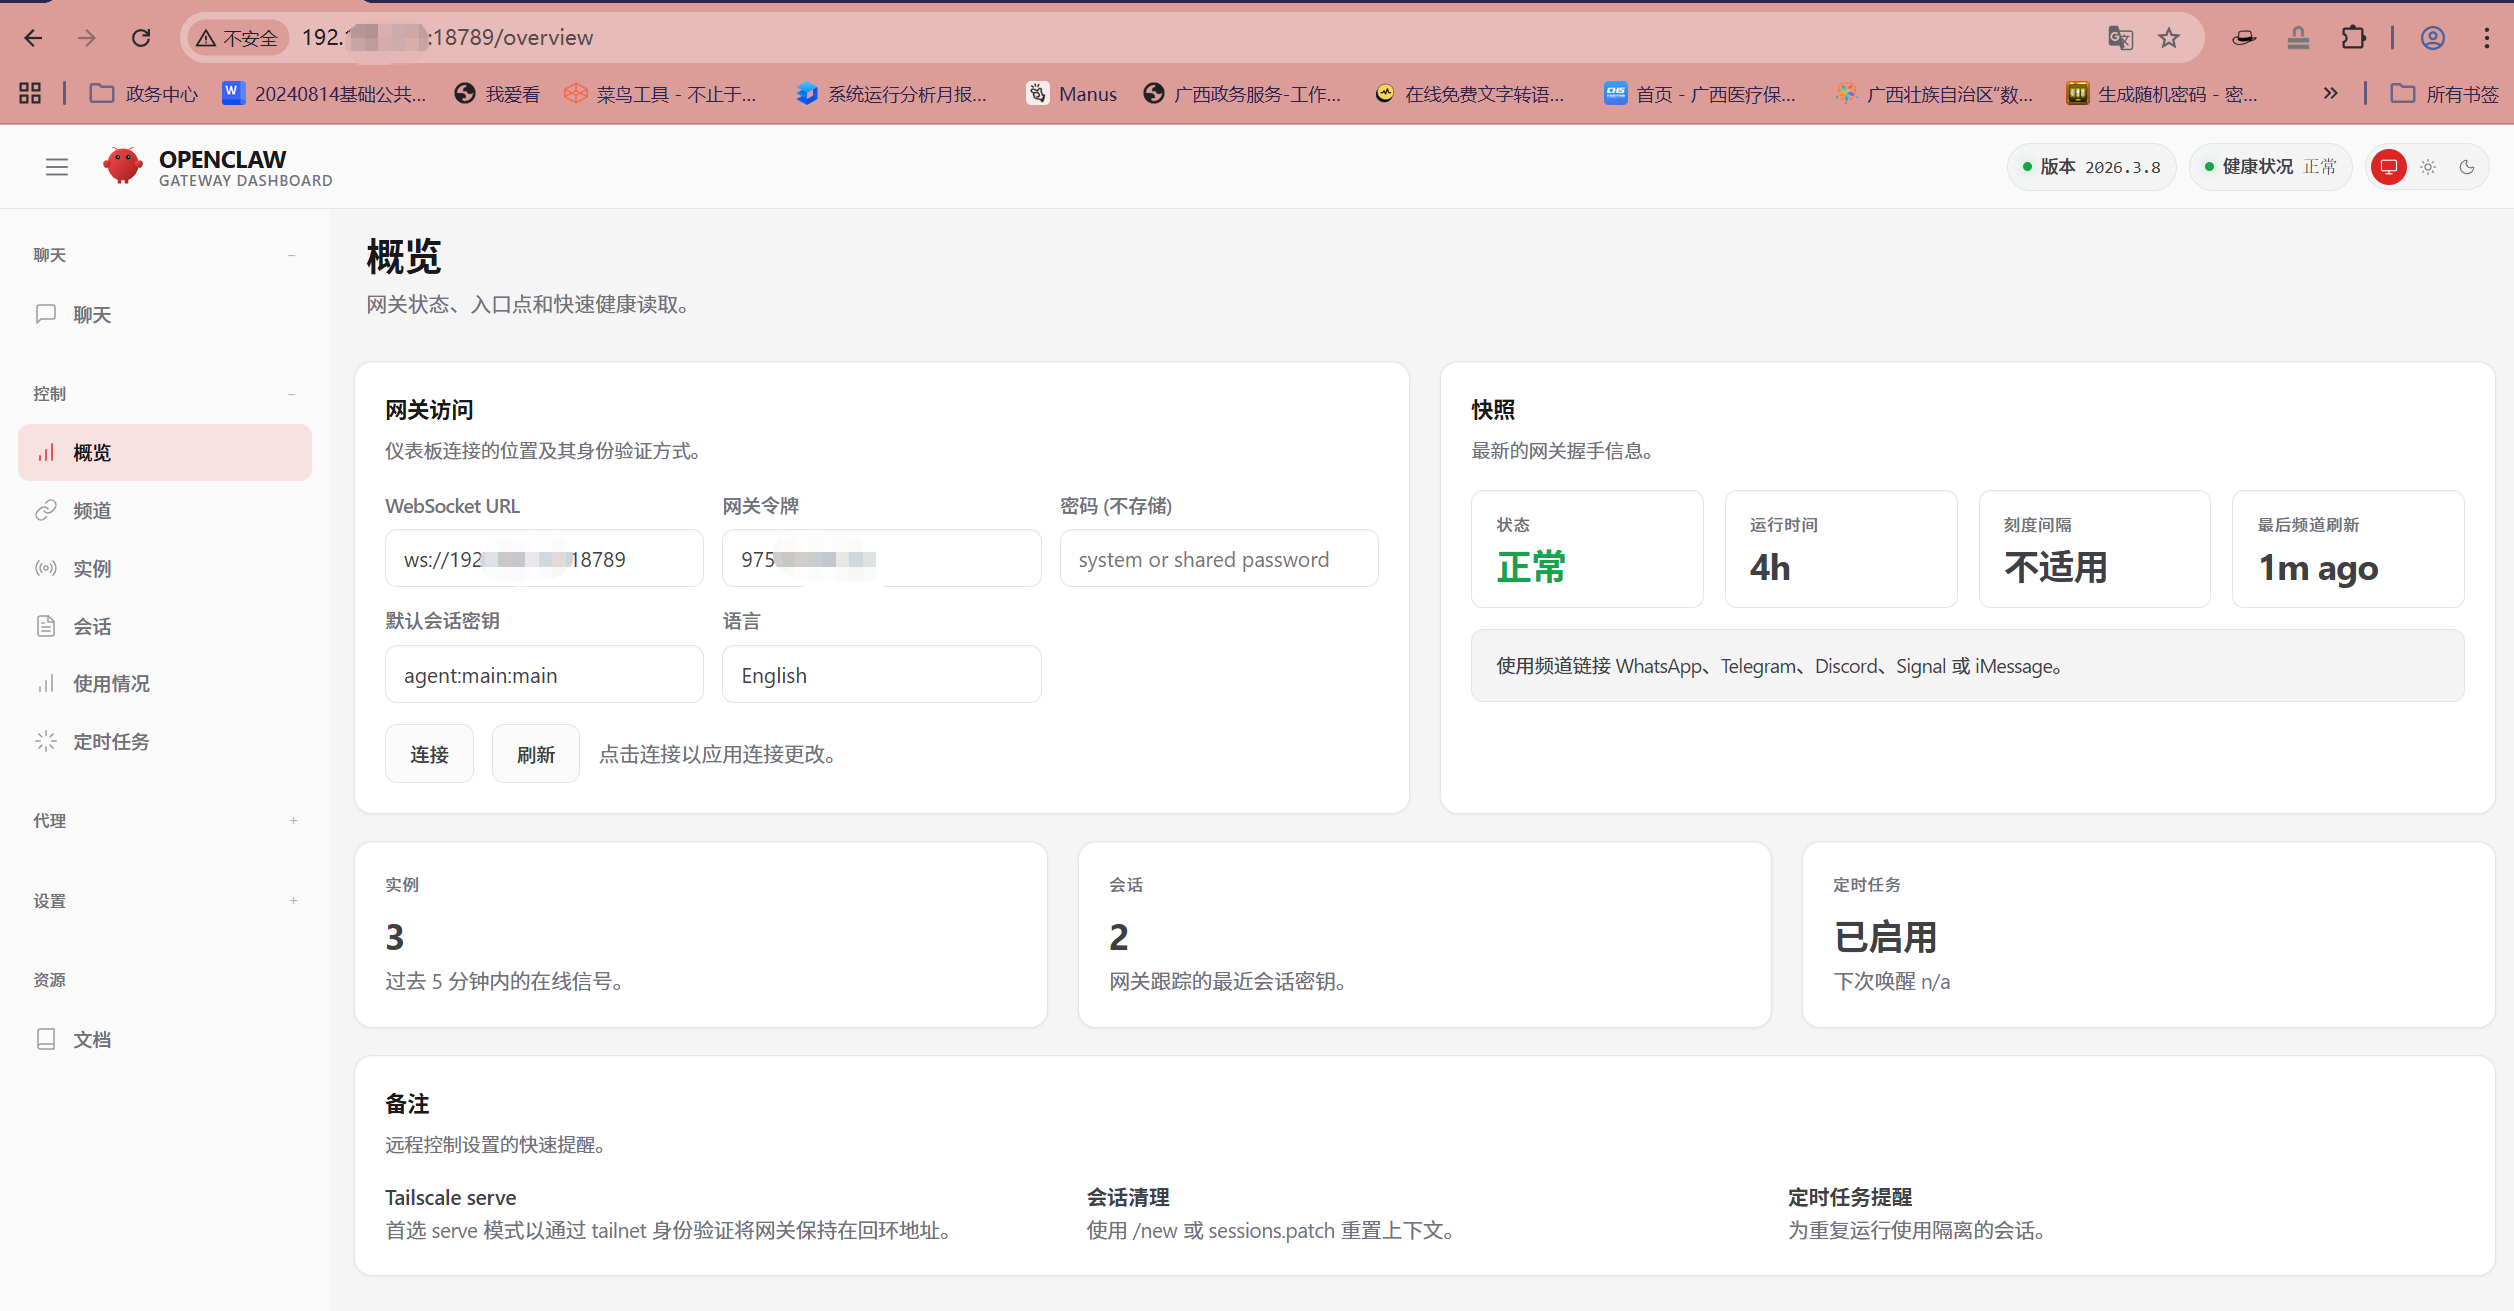Click the OpenClaw red mascot logo
Viewport: 2514px width, 1311px height.
pos(122,166)
